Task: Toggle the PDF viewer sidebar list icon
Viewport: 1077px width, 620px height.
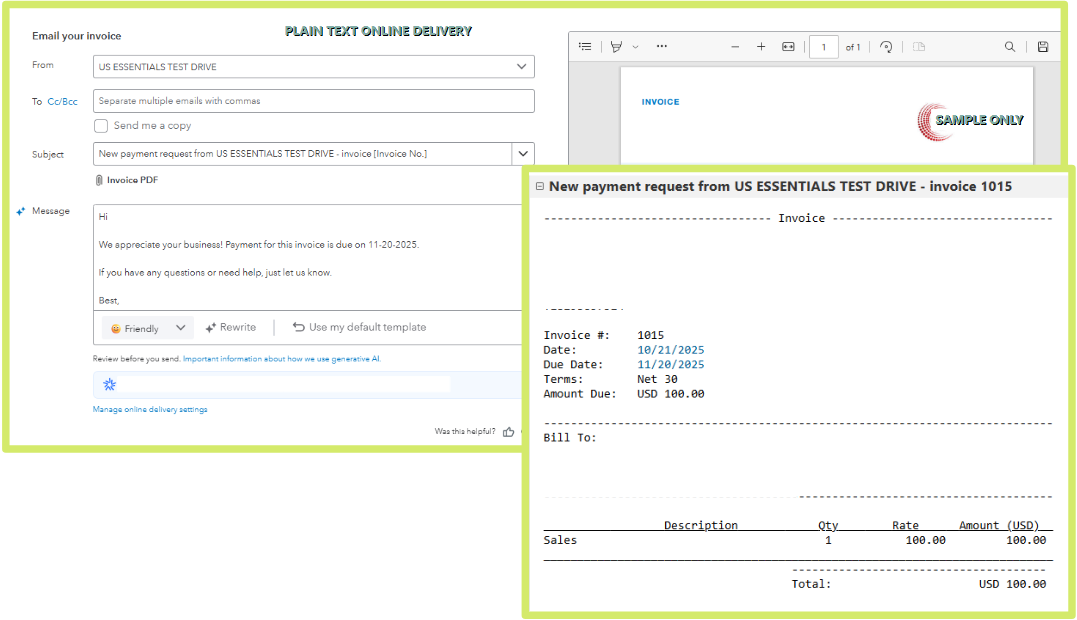Action: (585, 47)
